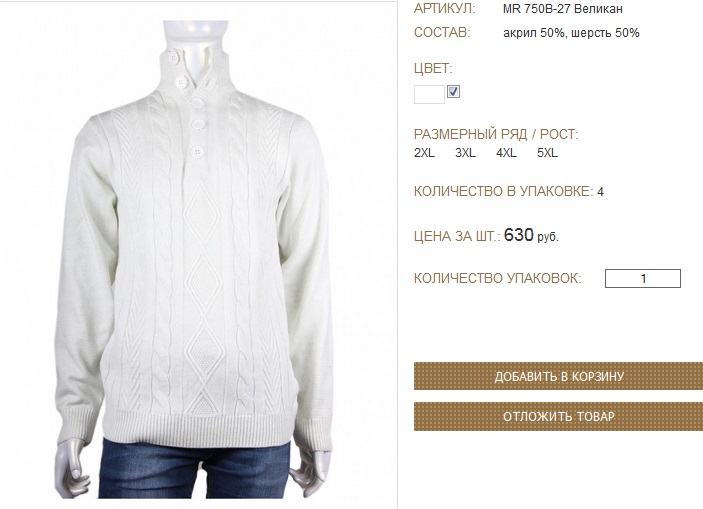Open the white sweater product photo
The width and height of the screenshot is (703, 509).
[198, 256]
